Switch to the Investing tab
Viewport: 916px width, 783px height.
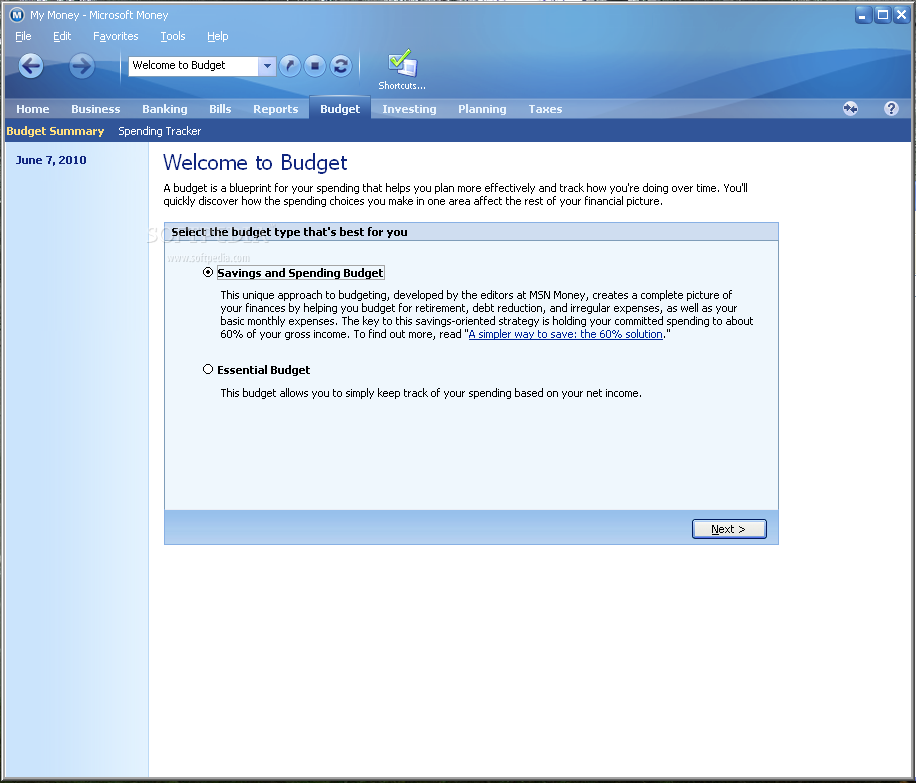click(x=410, y=109)
